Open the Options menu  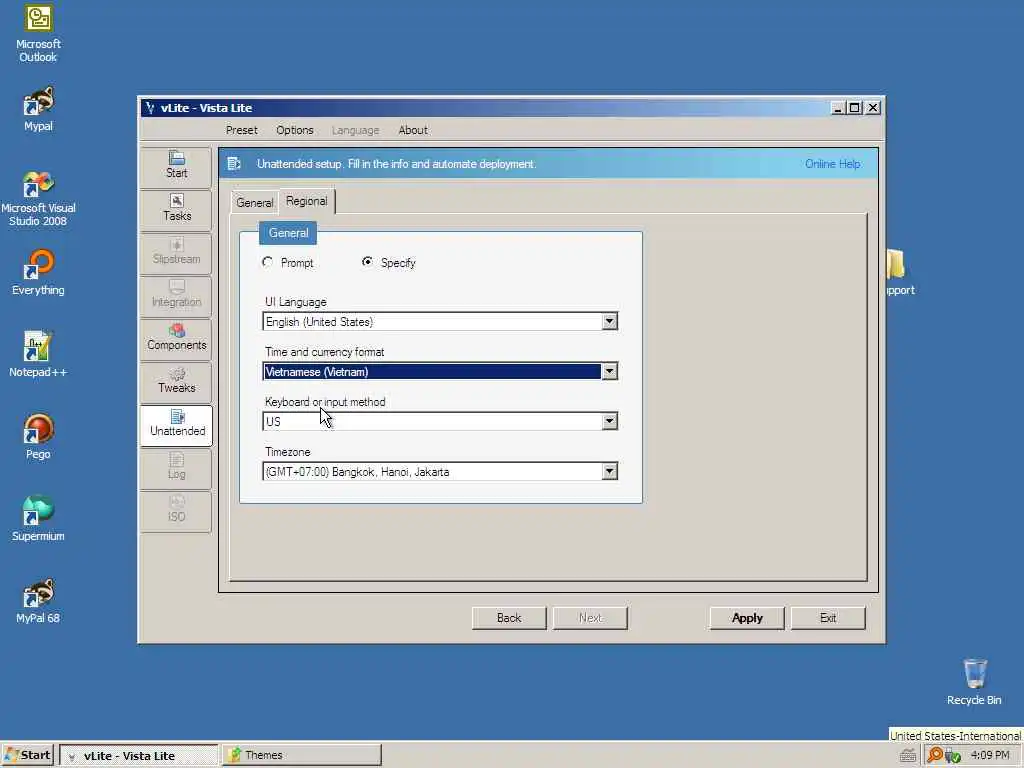click(x=295, y=130)
